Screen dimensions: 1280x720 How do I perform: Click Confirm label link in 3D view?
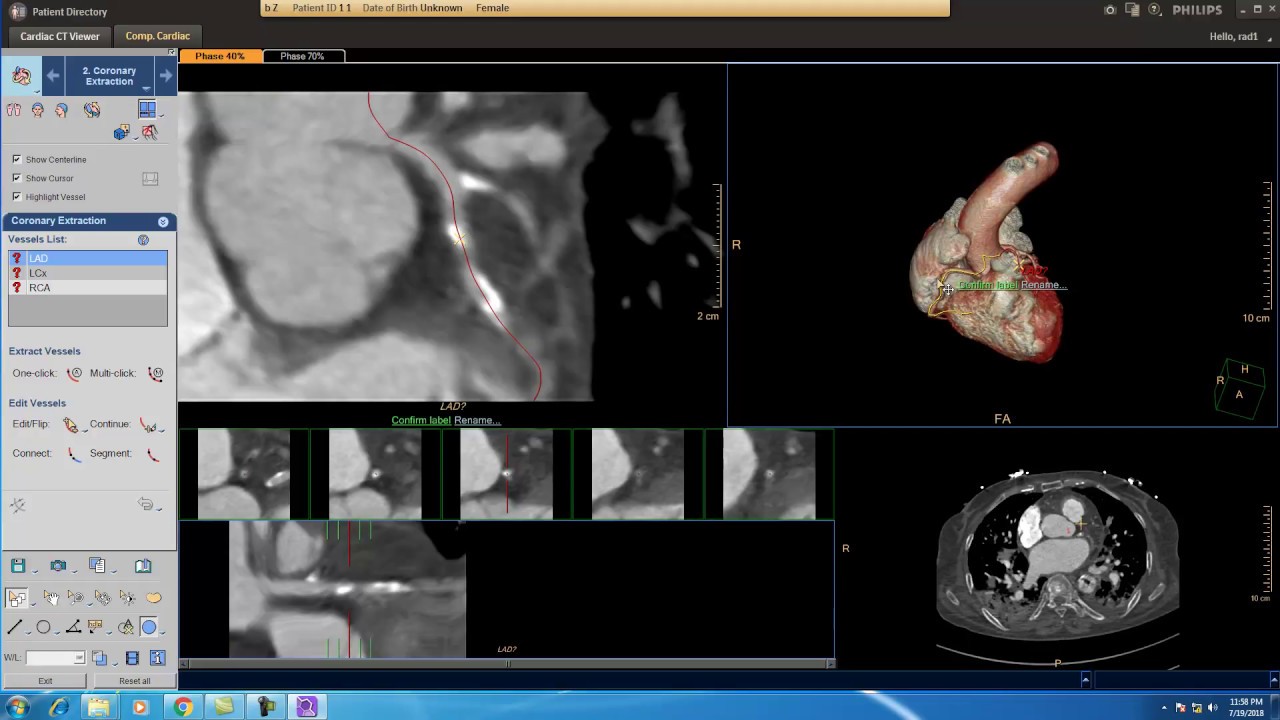(x=988, y=286)
